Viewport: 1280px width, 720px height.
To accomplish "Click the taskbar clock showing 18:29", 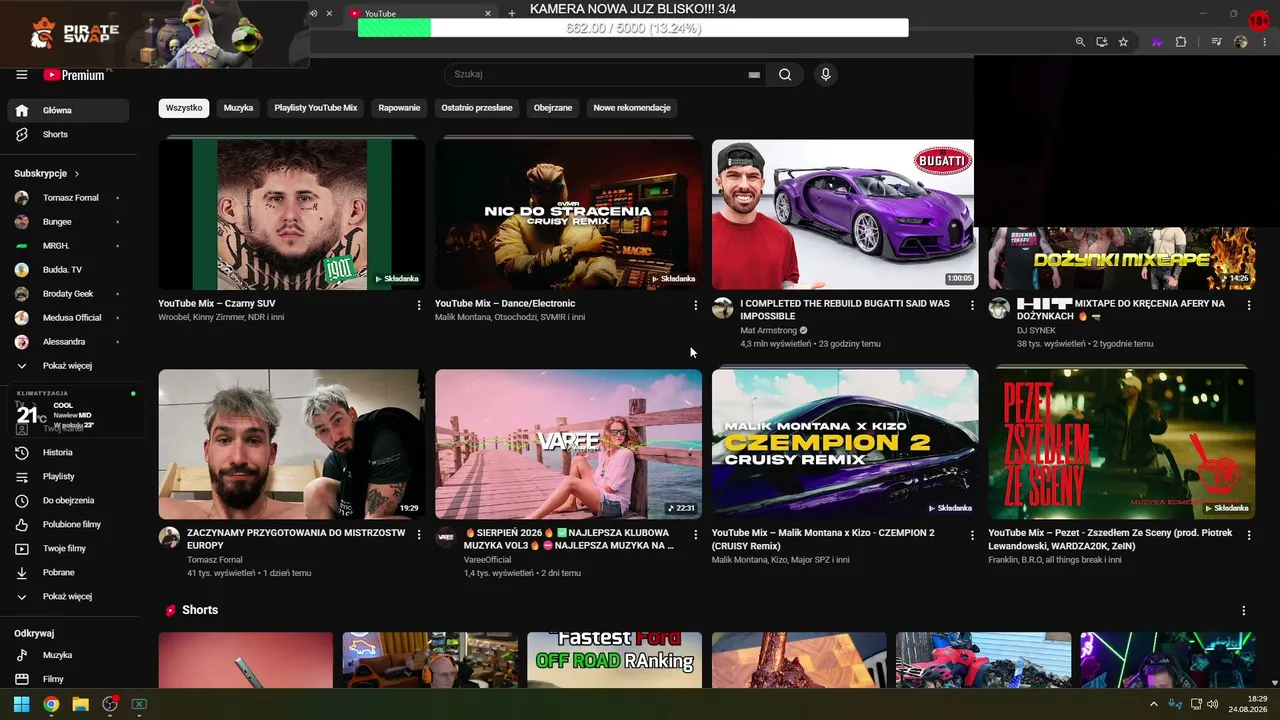I will coord(1249,704).
